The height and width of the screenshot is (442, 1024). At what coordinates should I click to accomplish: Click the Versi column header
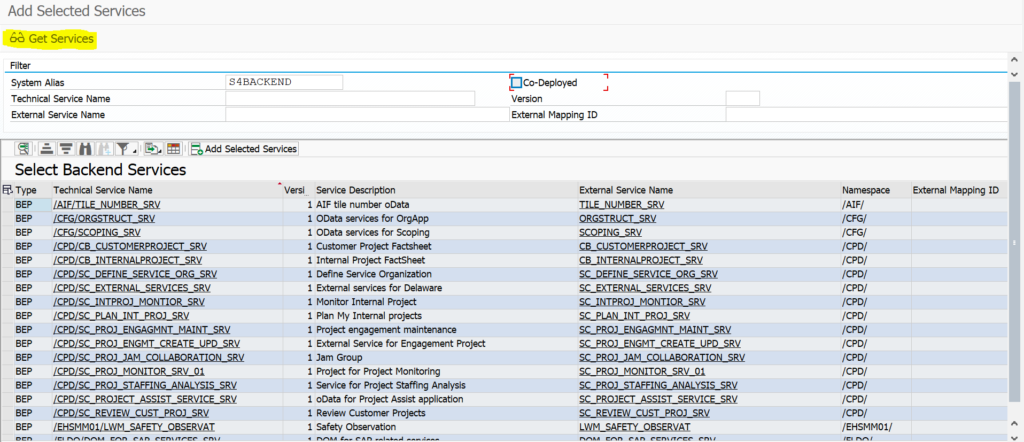coord(298,190)
